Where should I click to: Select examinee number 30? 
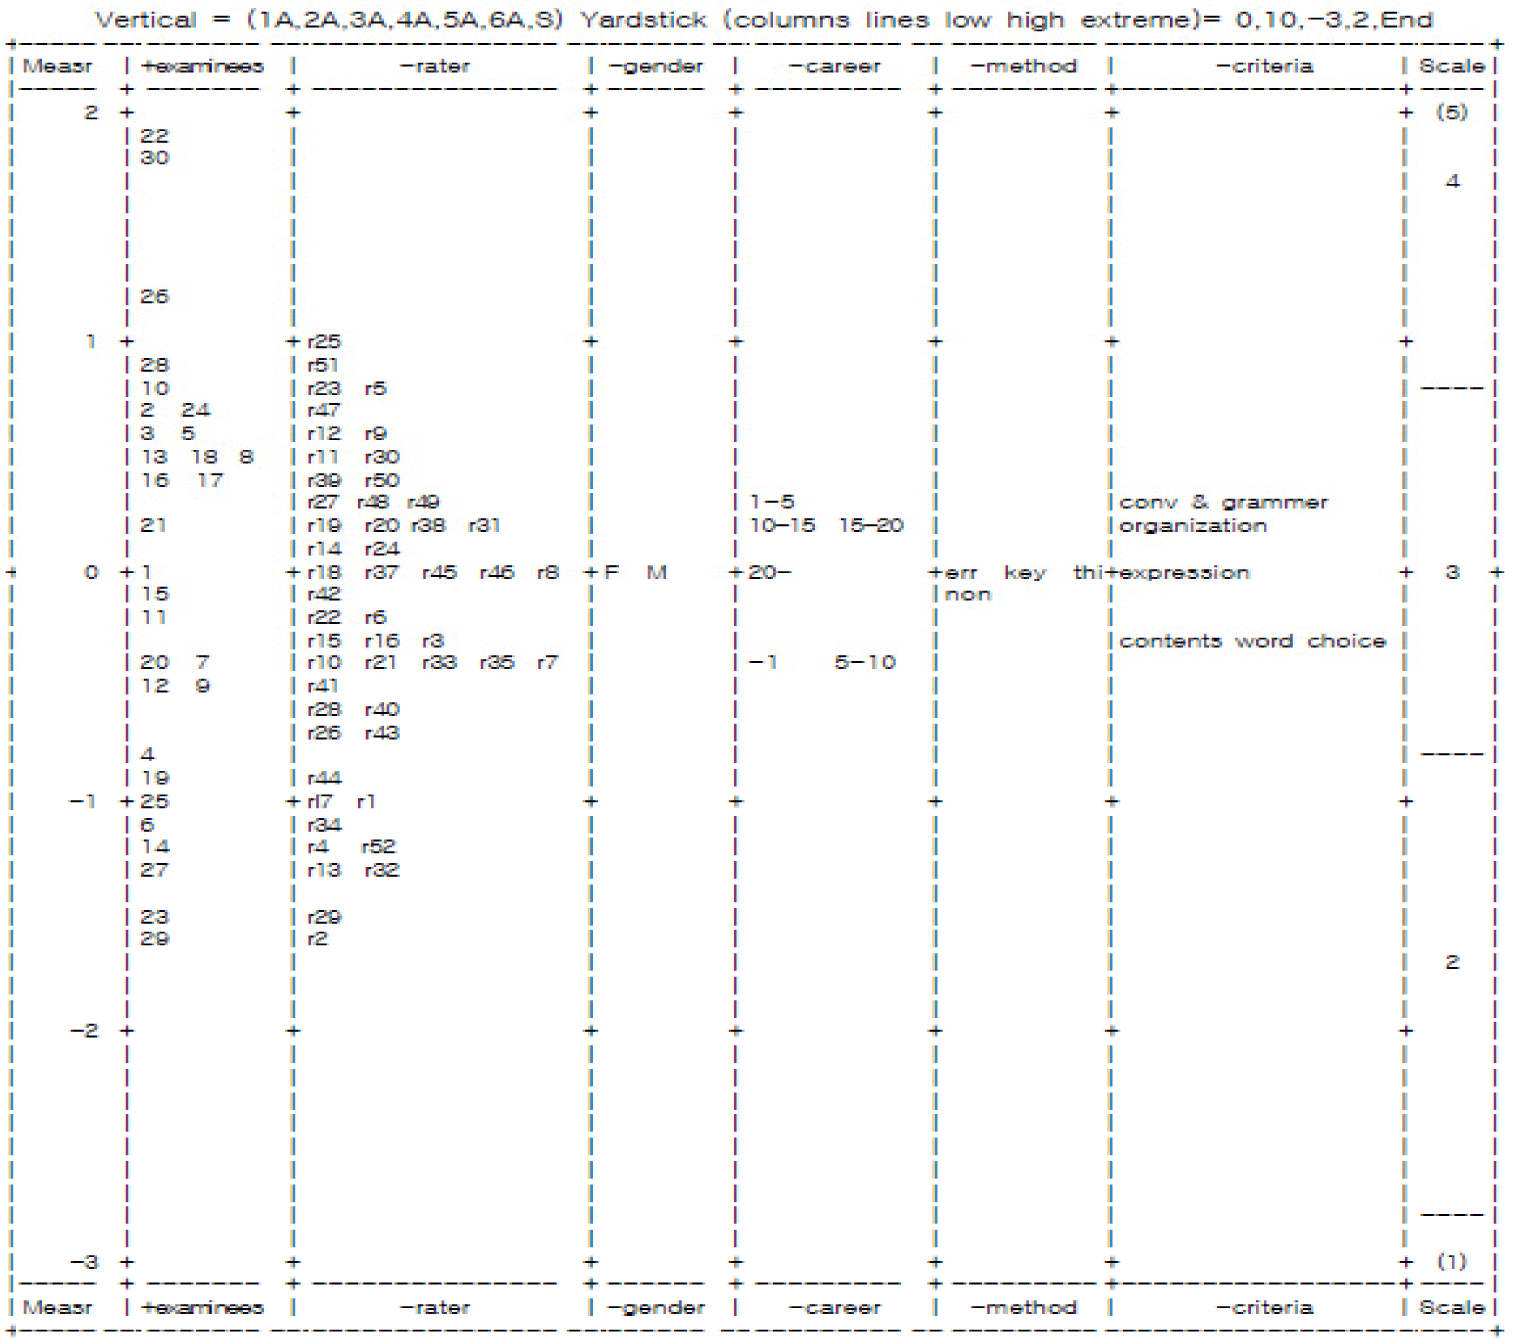155,157
